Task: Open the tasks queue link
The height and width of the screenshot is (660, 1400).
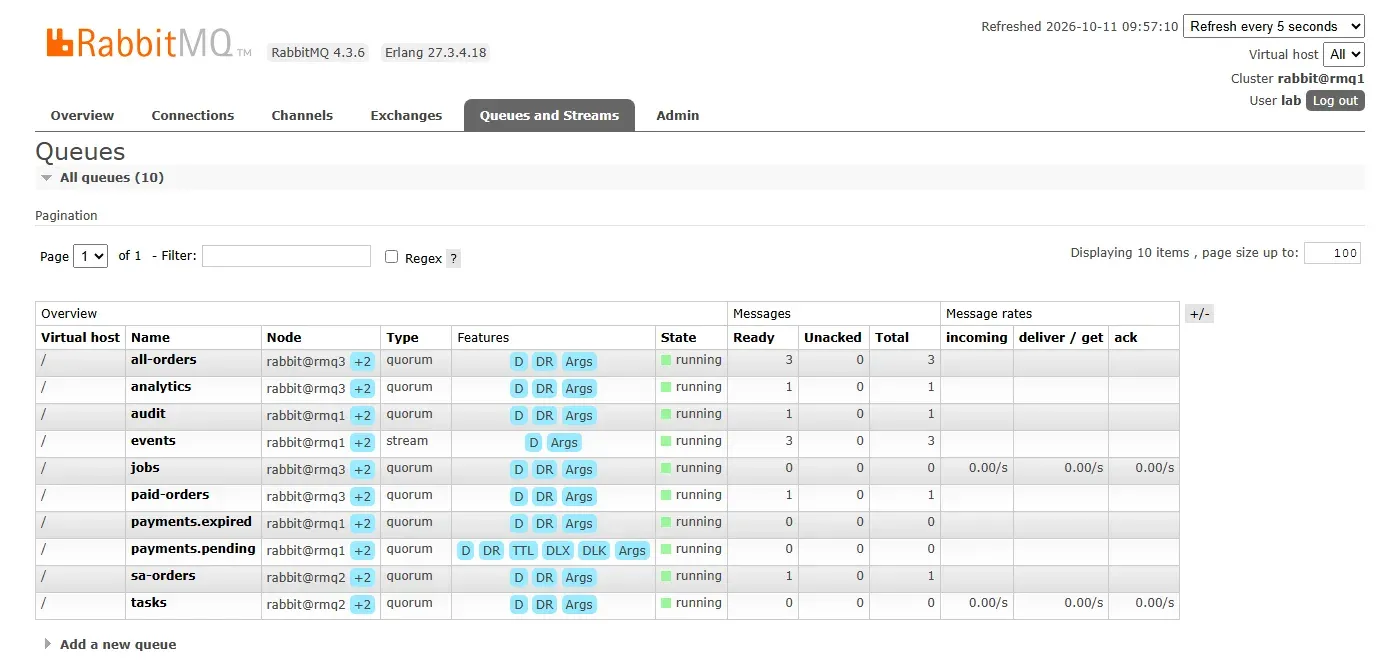Action: coord(149,603)
